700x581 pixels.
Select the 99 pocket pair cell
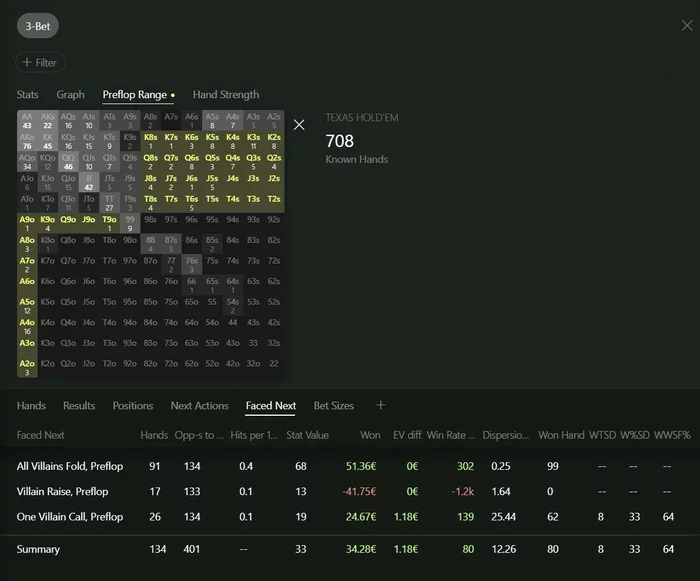point(130,223)
